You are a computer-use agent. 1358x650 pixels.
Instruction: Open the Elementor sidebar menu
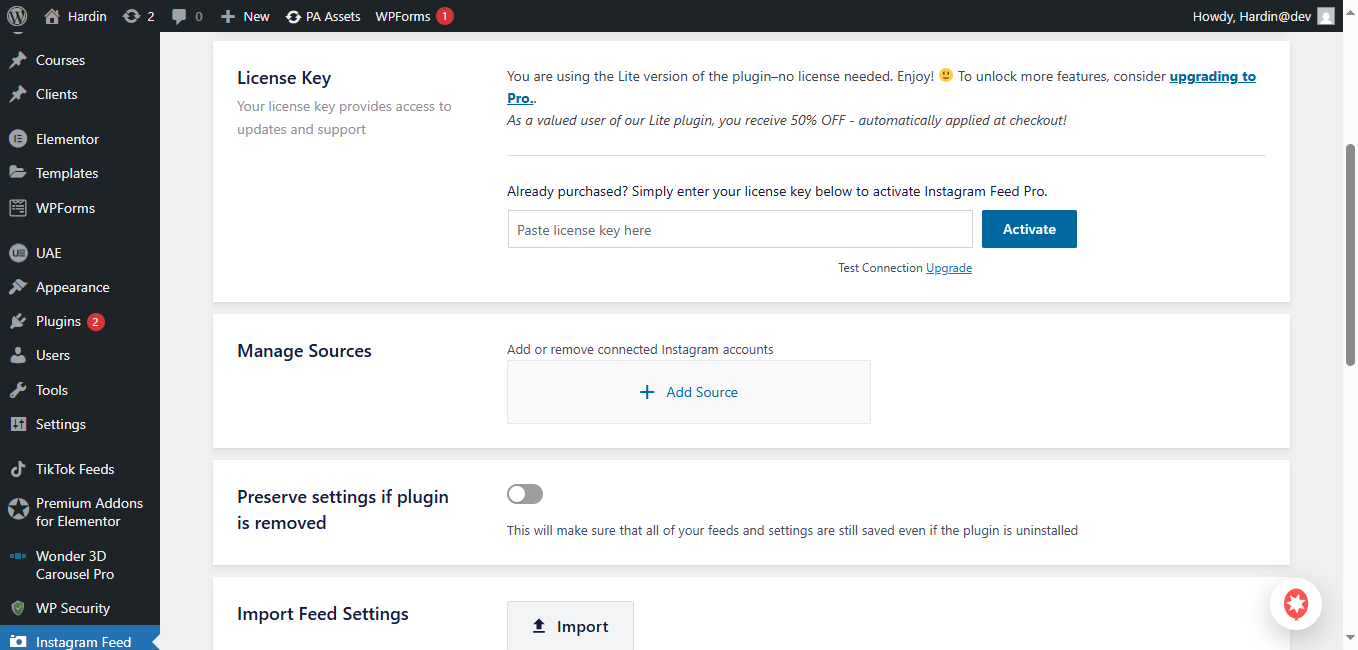(x=80, y=139)
